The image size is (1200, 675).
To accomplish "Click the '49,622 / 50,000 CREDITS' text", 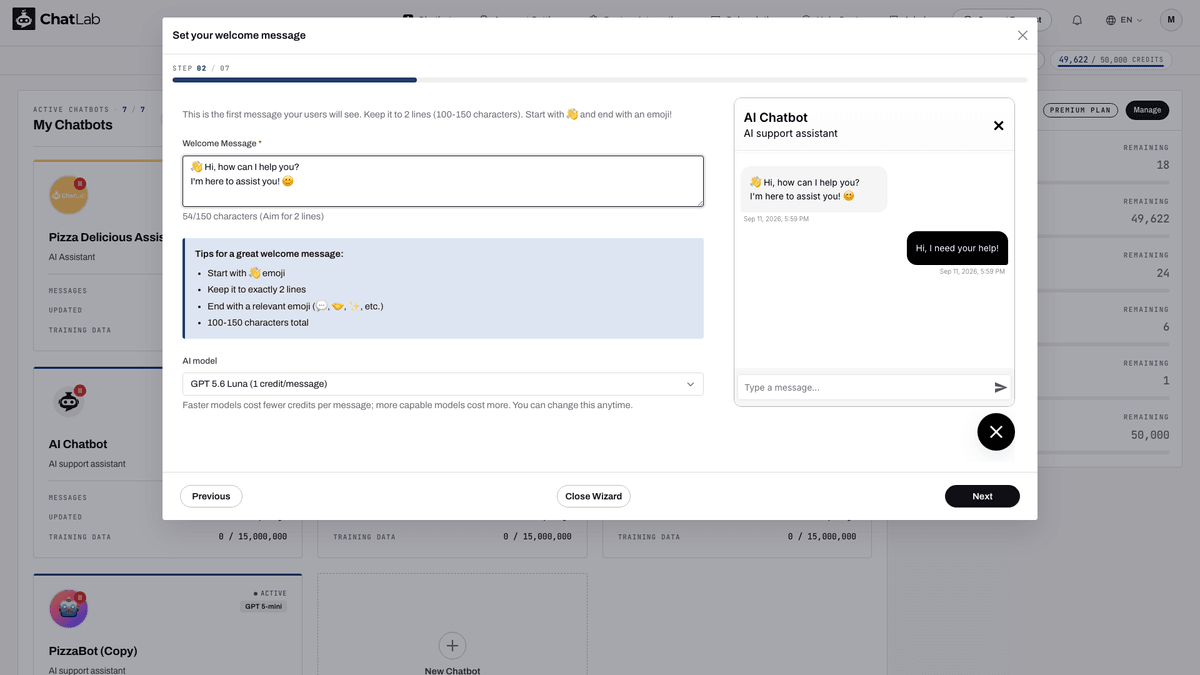I will click(x=1110, y=59).
